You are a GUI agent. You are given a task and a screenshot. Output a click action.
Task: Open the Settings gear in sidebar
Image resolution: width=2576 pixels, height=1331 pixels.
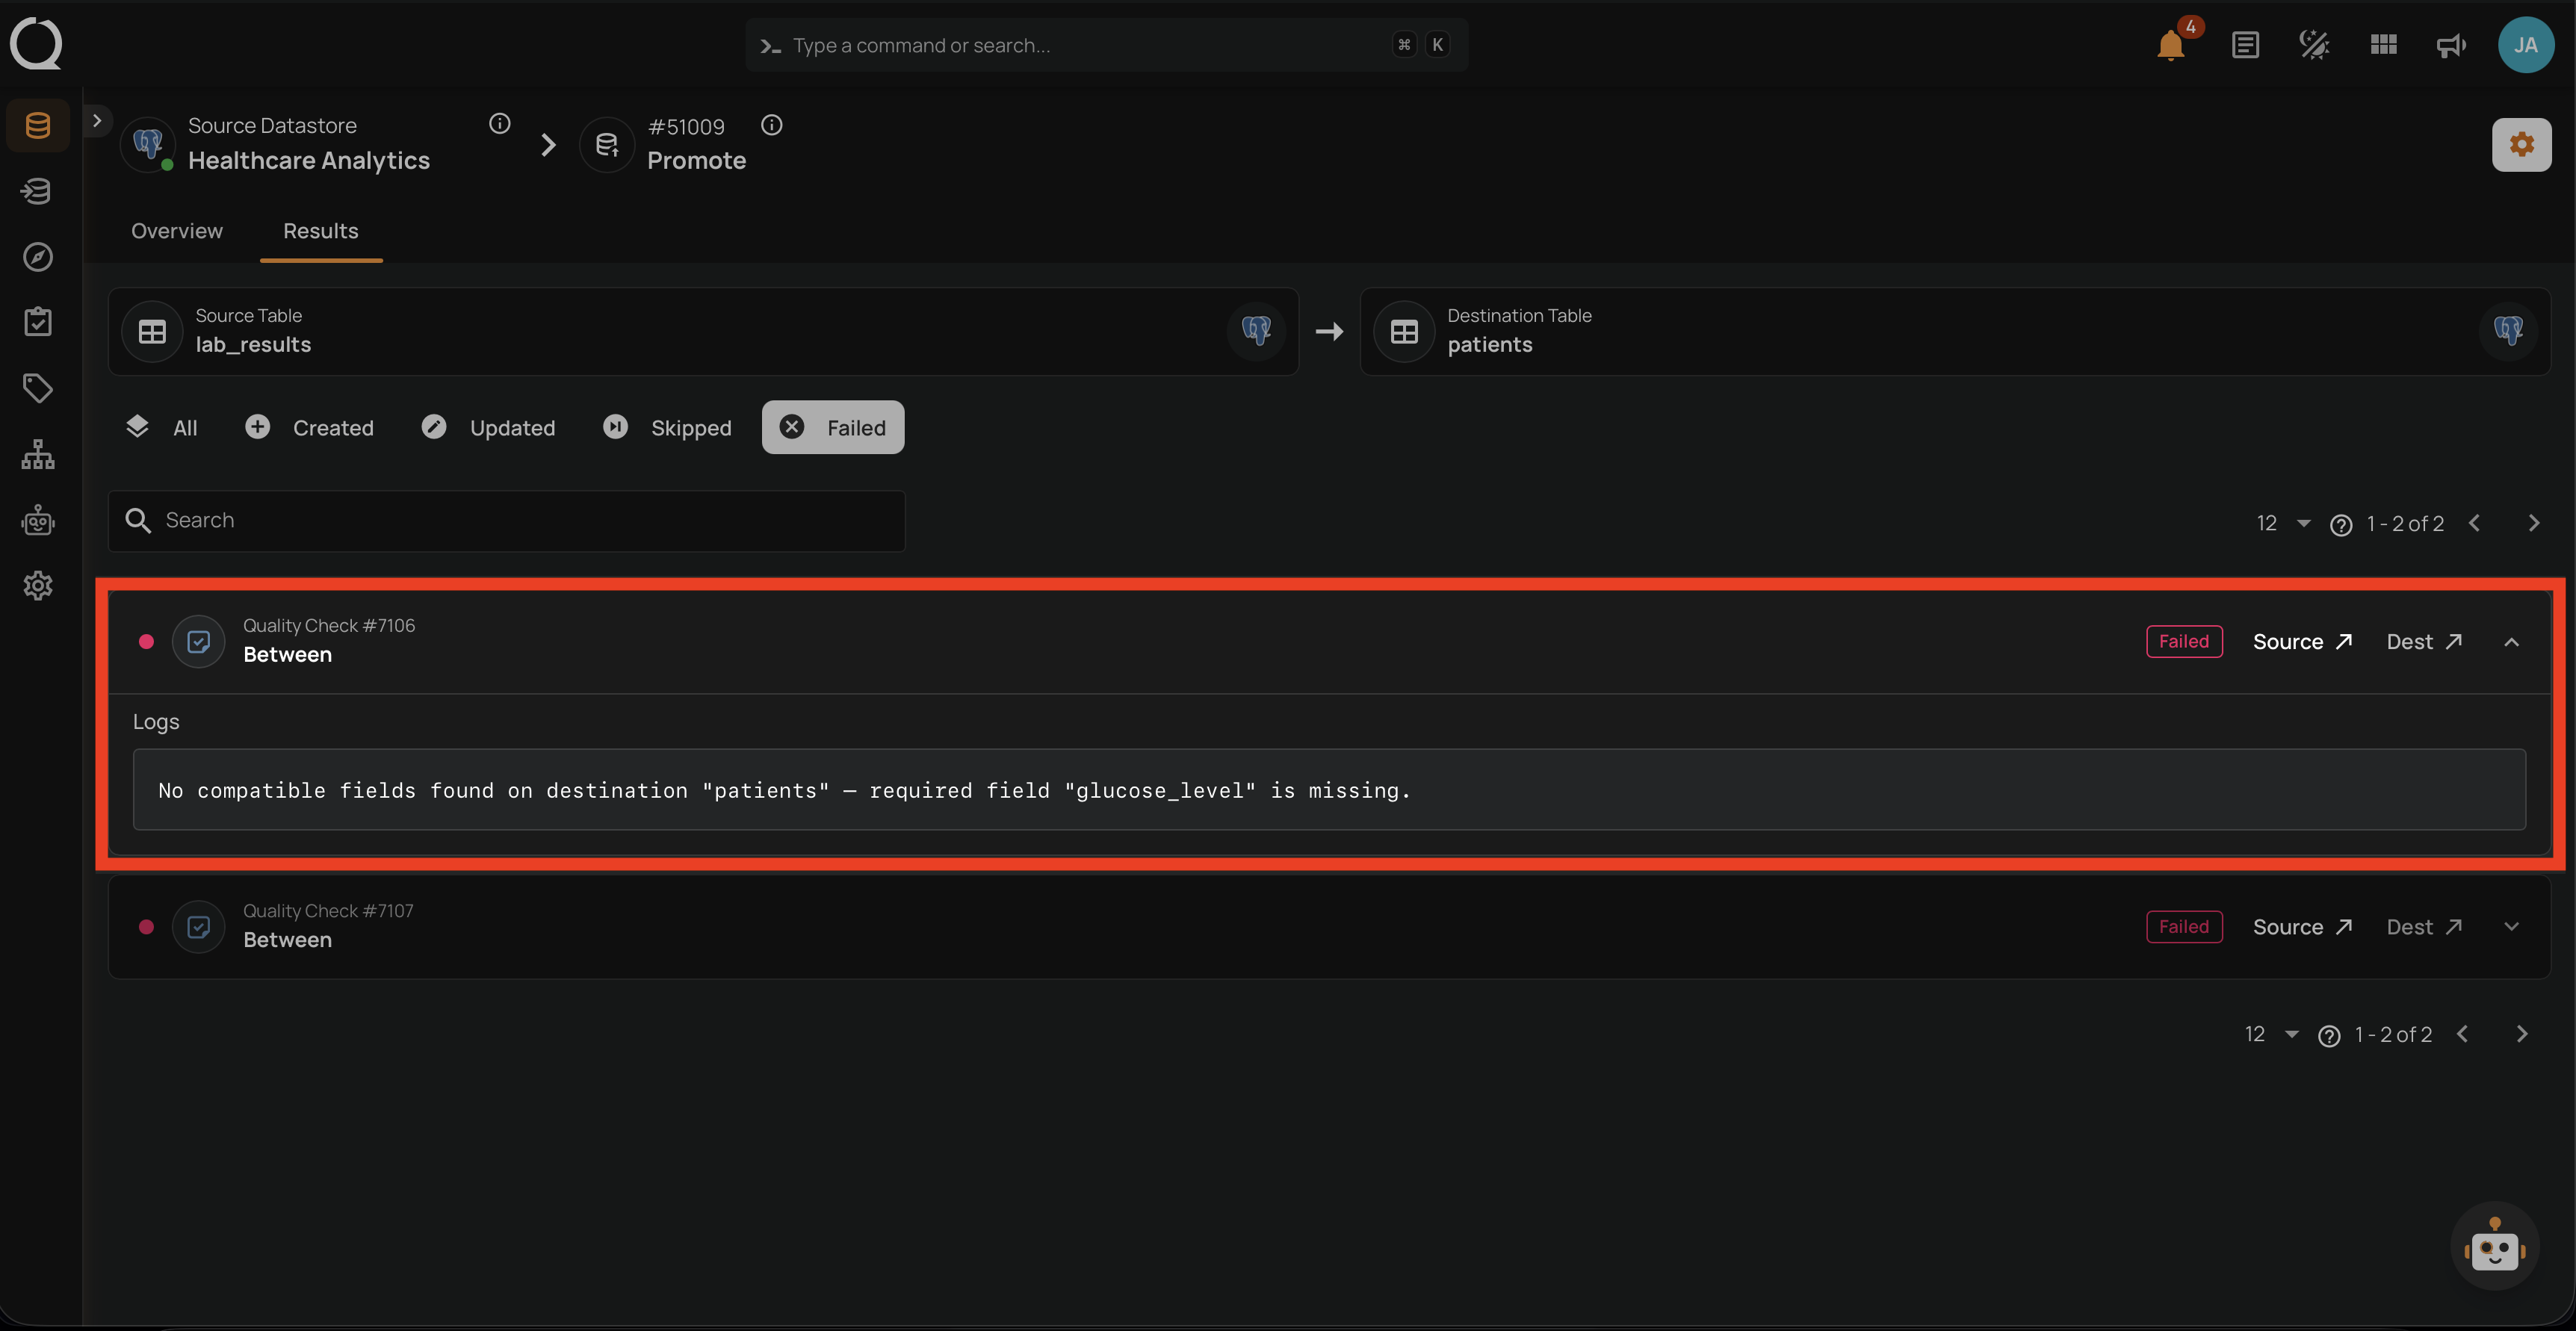point(38,586)
